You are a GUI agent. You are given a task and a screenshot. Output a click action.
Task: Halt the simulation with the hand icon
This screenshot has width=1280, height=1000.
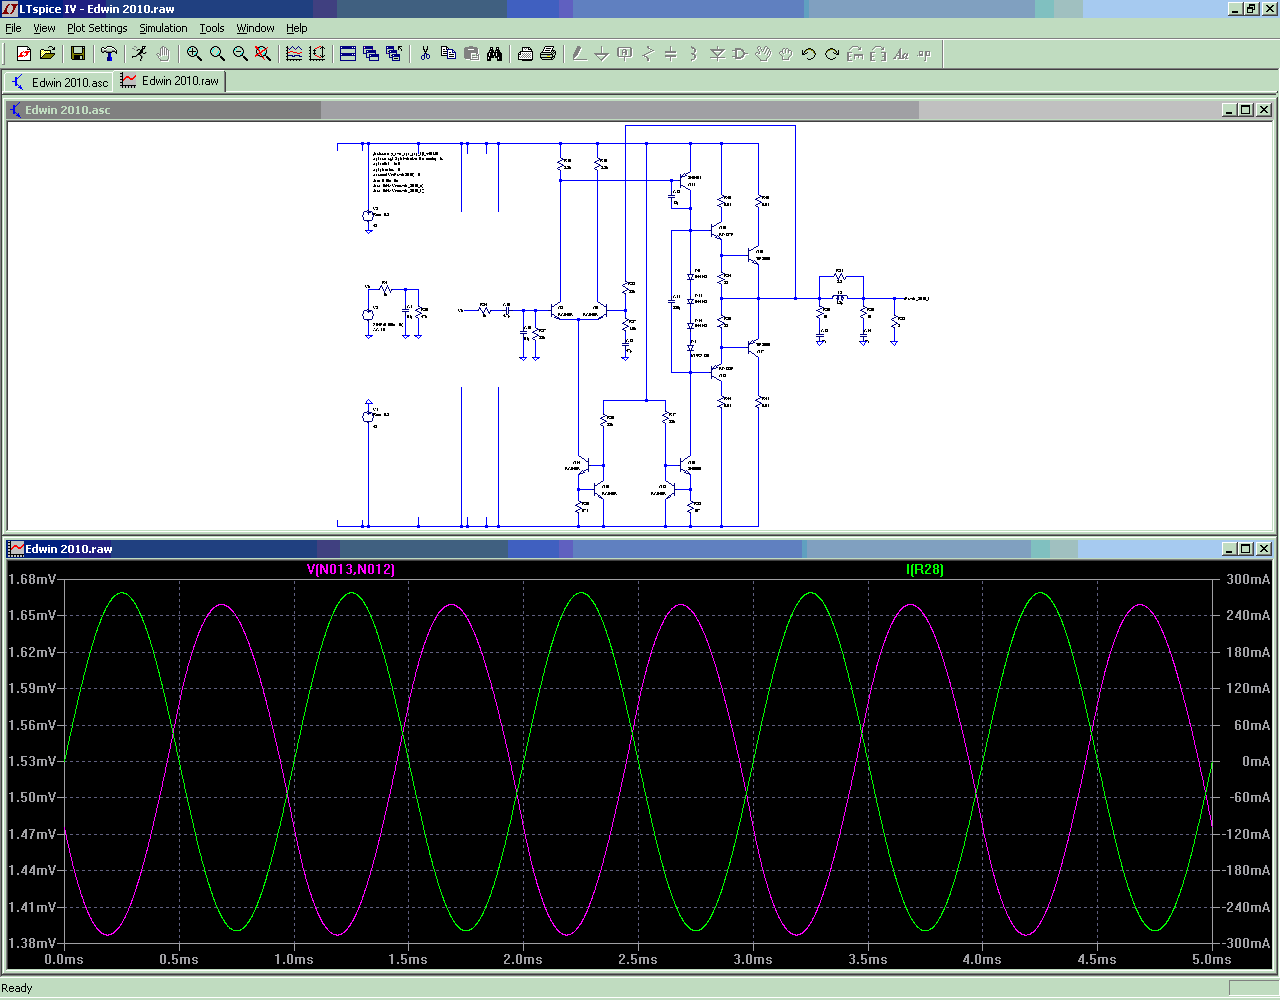[x=163, y=54]
